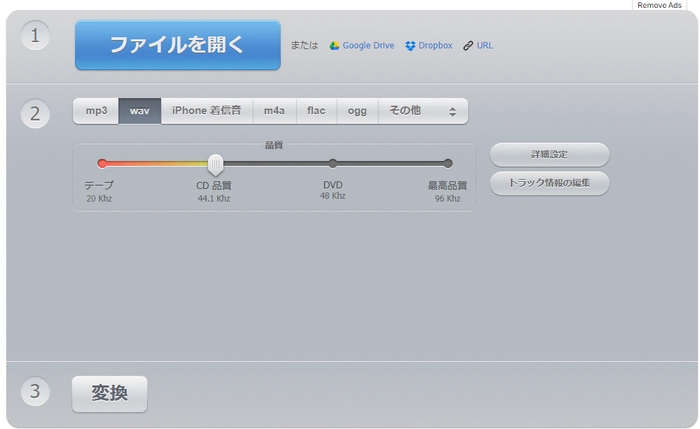Viewport: 700px width, 429px height.
Task: Set quality slider to 最高品質 96 kHz point
Action: click(x=448, y=163)
